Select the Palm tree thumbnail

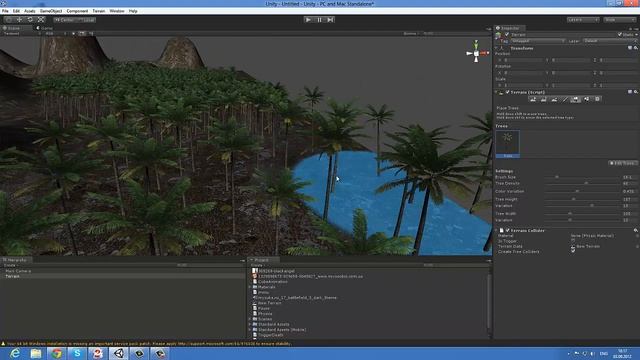[507, 144]
